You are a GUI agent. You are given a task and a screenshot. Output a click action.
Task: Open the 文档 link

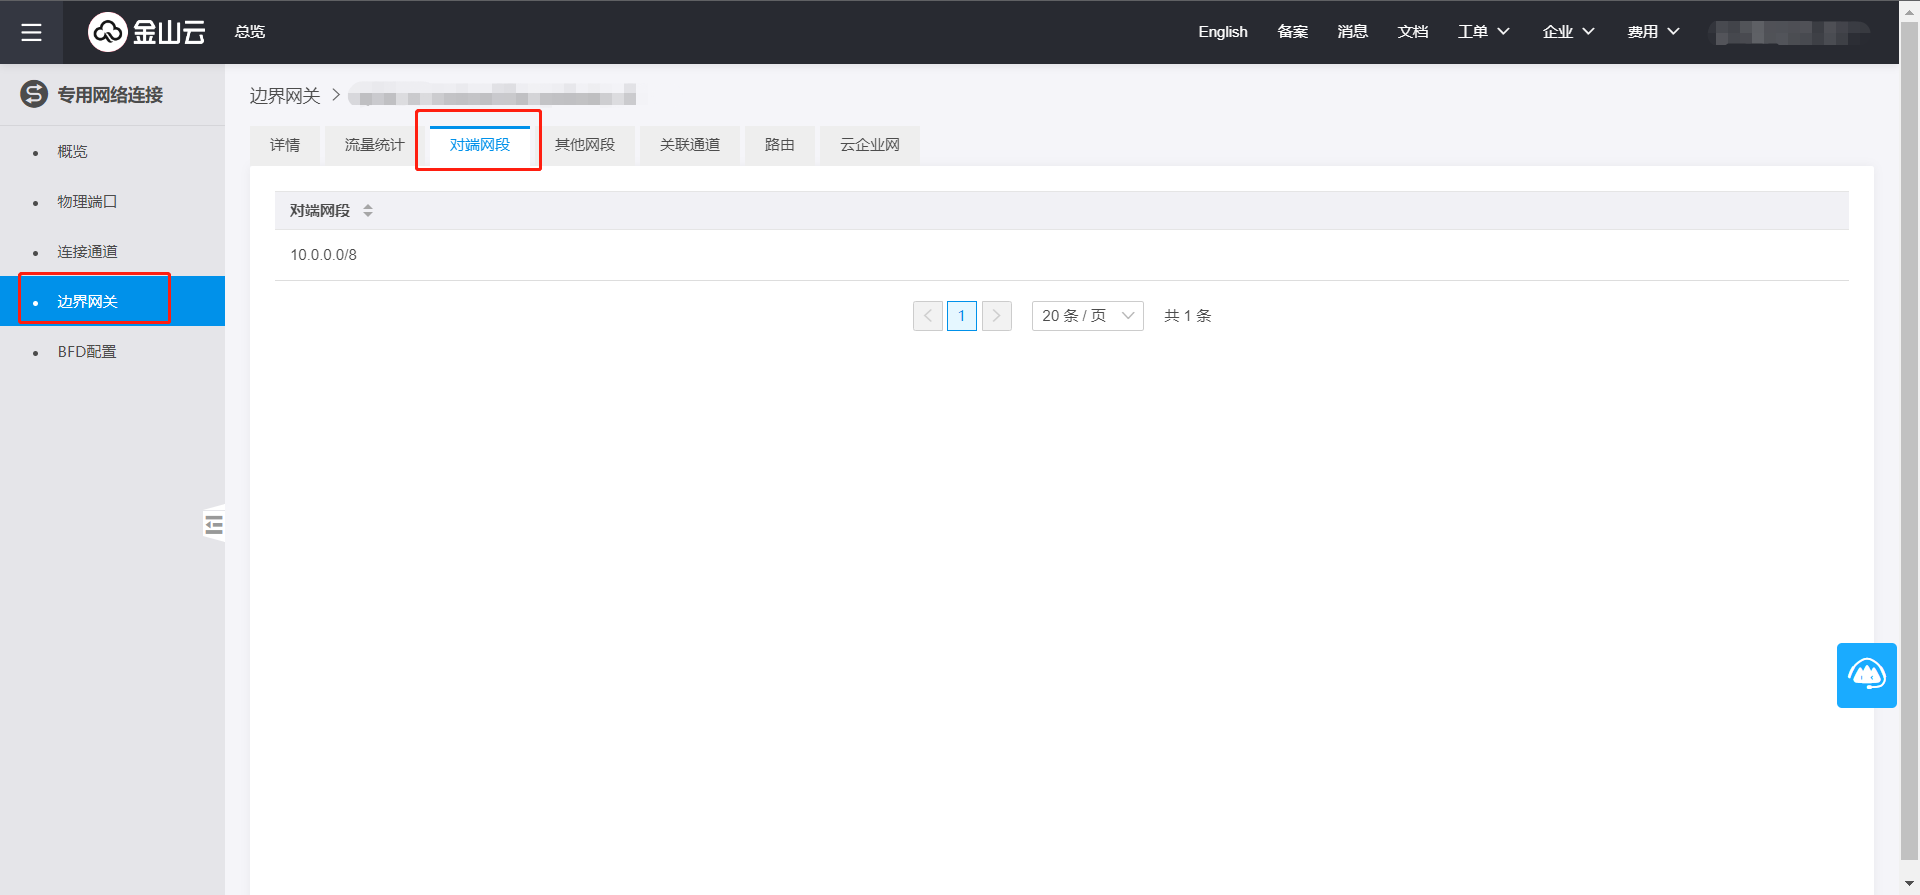[x=1413, y=32]
